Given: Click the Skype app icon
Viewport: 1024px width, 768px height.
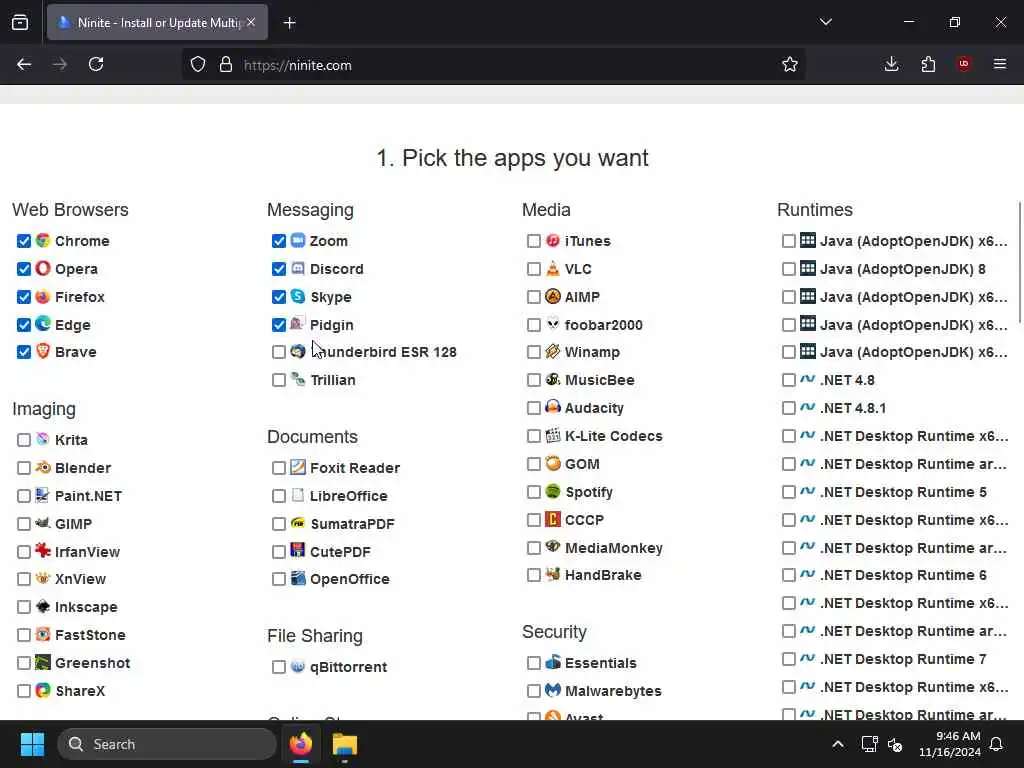Looking at the screenshot, I should coord(298,296).
